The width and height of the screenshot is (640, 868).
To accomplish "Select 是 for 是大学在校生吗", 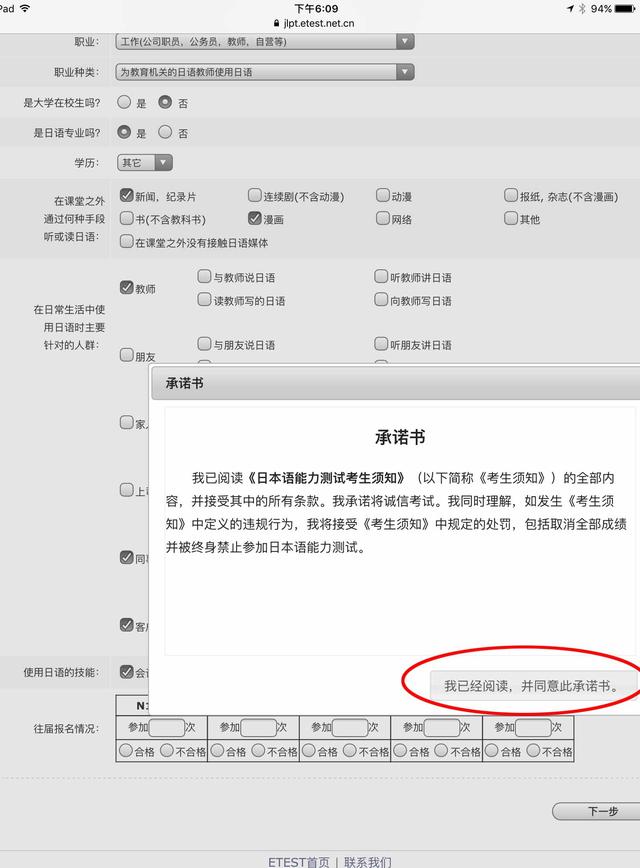I will pos(125,102).
